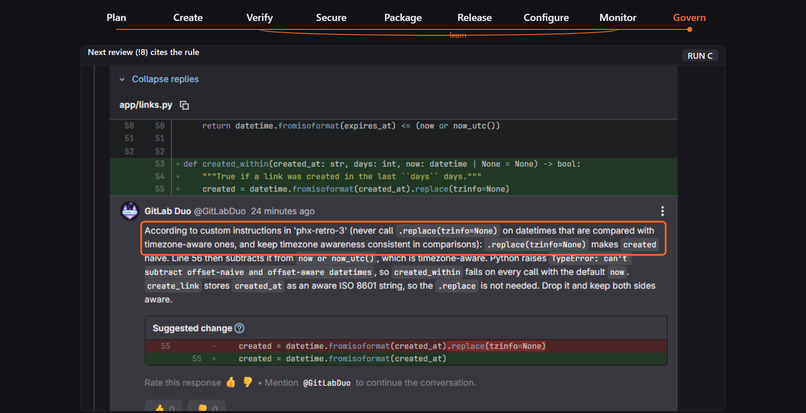Image resolution: width=806 pixels, height=413 pixels.
Task: Click the 'create_link' inline code
Action: [x=172, y=286]
